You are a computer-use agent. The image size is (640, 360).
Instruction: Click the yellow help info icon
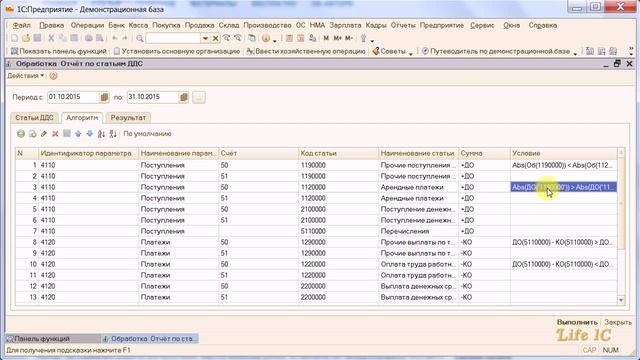(x=266, y=38)
